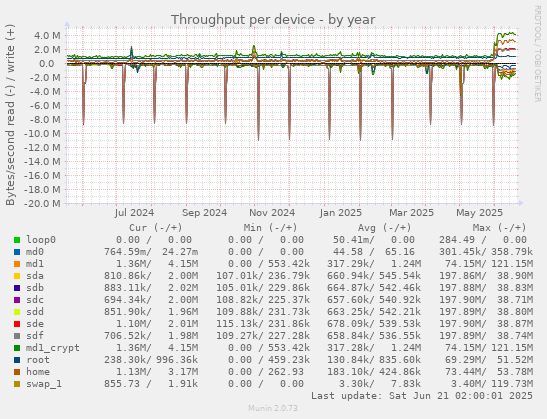The width and height of the screenshot is (547, 419).
Task: Click root avg value '130.84k/ 835.60k'
Action: [x=374, y=359]
